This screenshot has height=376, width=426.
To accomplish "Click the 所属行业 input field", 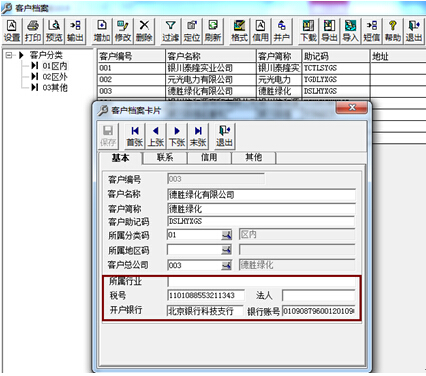I will click(x=261, y=281).
